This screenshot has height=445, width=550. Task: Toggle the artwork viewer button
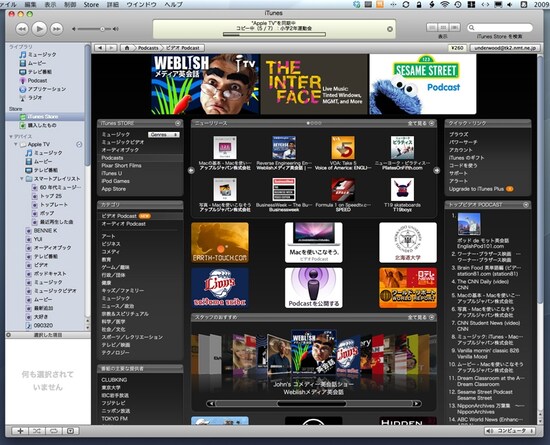[70, 431]
